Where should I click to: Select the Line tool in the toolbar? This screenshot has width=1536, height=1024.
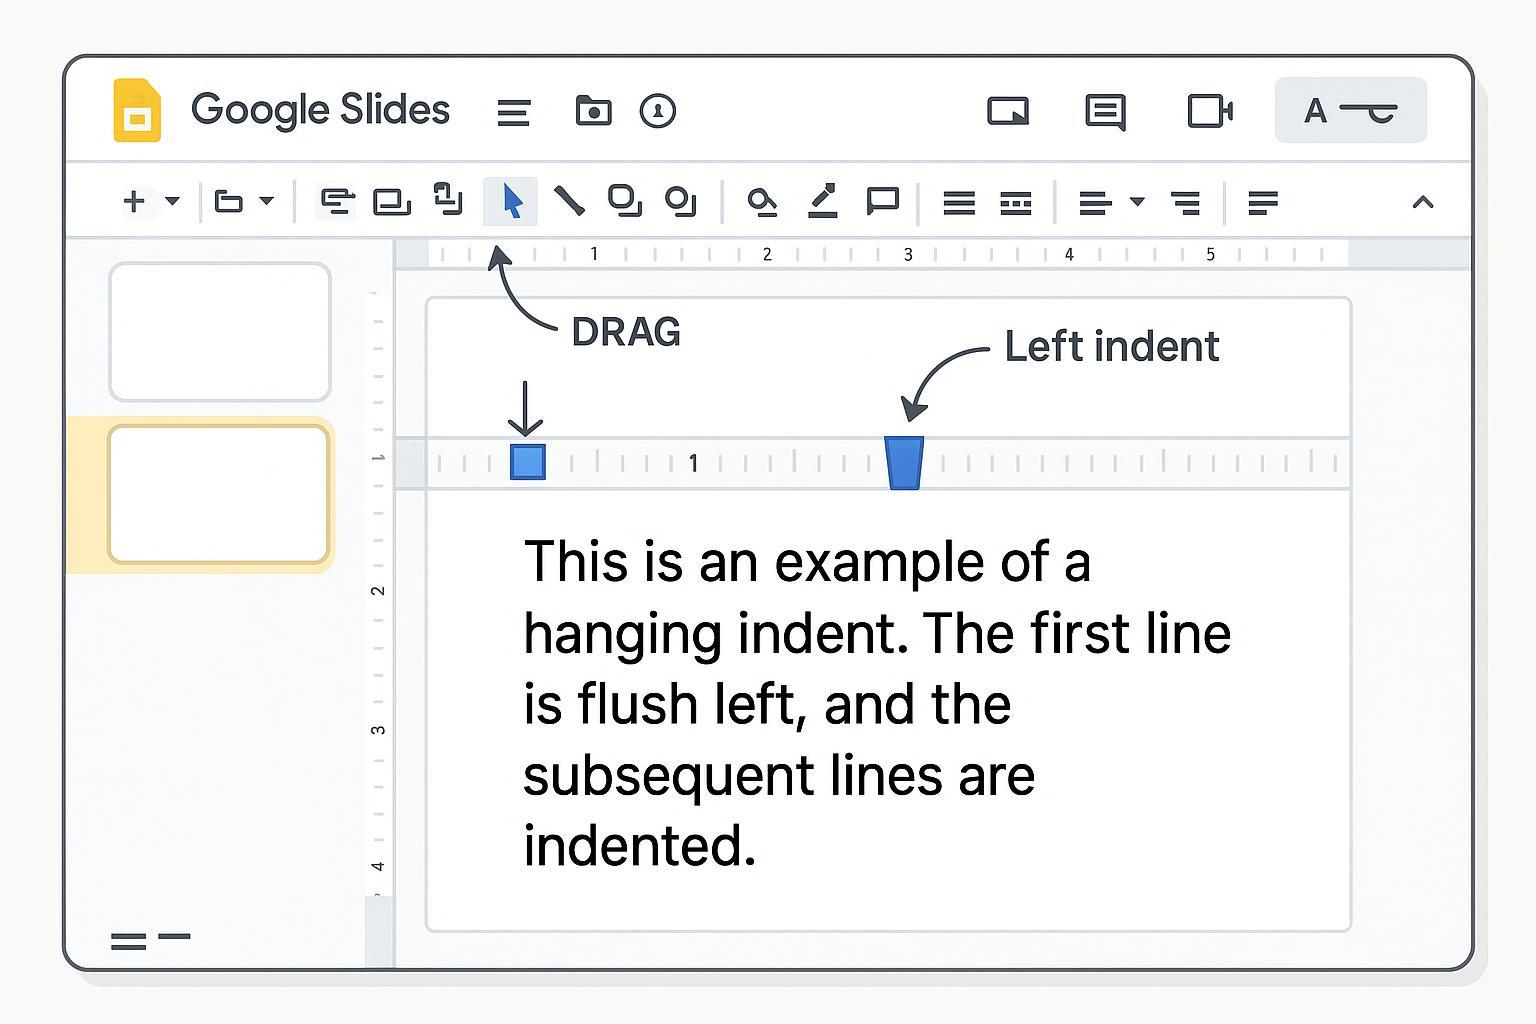tap(569, 201)
